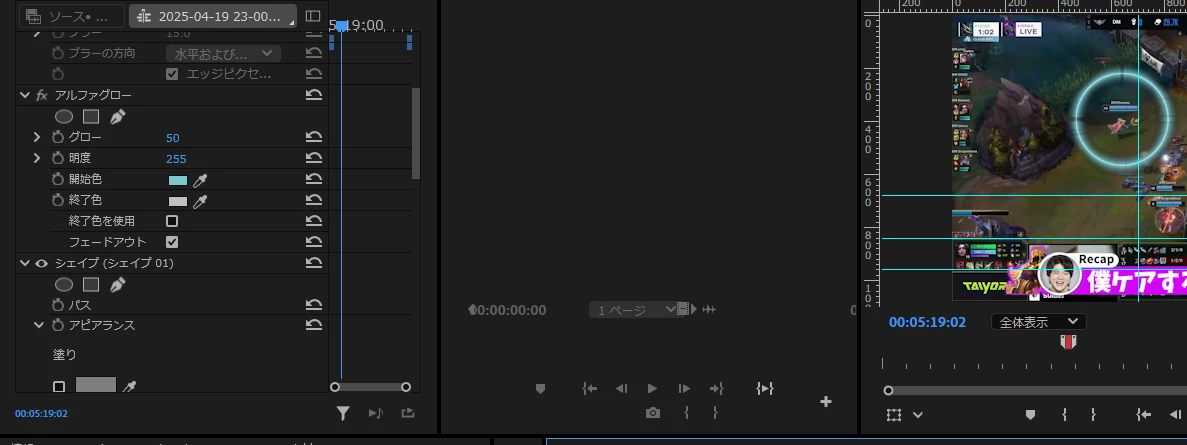
Task: Toggle the ブラーの方向 stopwatch animation
Action: tap(58, 54)
